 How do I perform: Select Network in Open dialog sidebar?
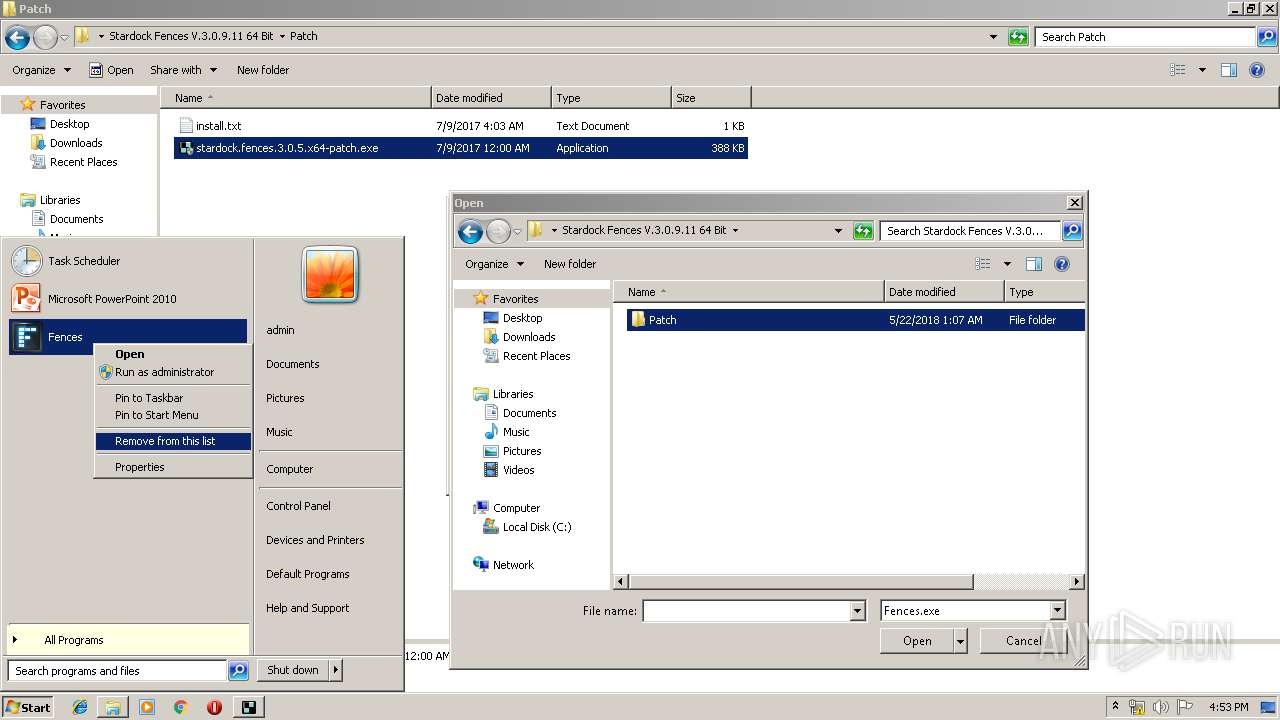(x=513, y=565)
